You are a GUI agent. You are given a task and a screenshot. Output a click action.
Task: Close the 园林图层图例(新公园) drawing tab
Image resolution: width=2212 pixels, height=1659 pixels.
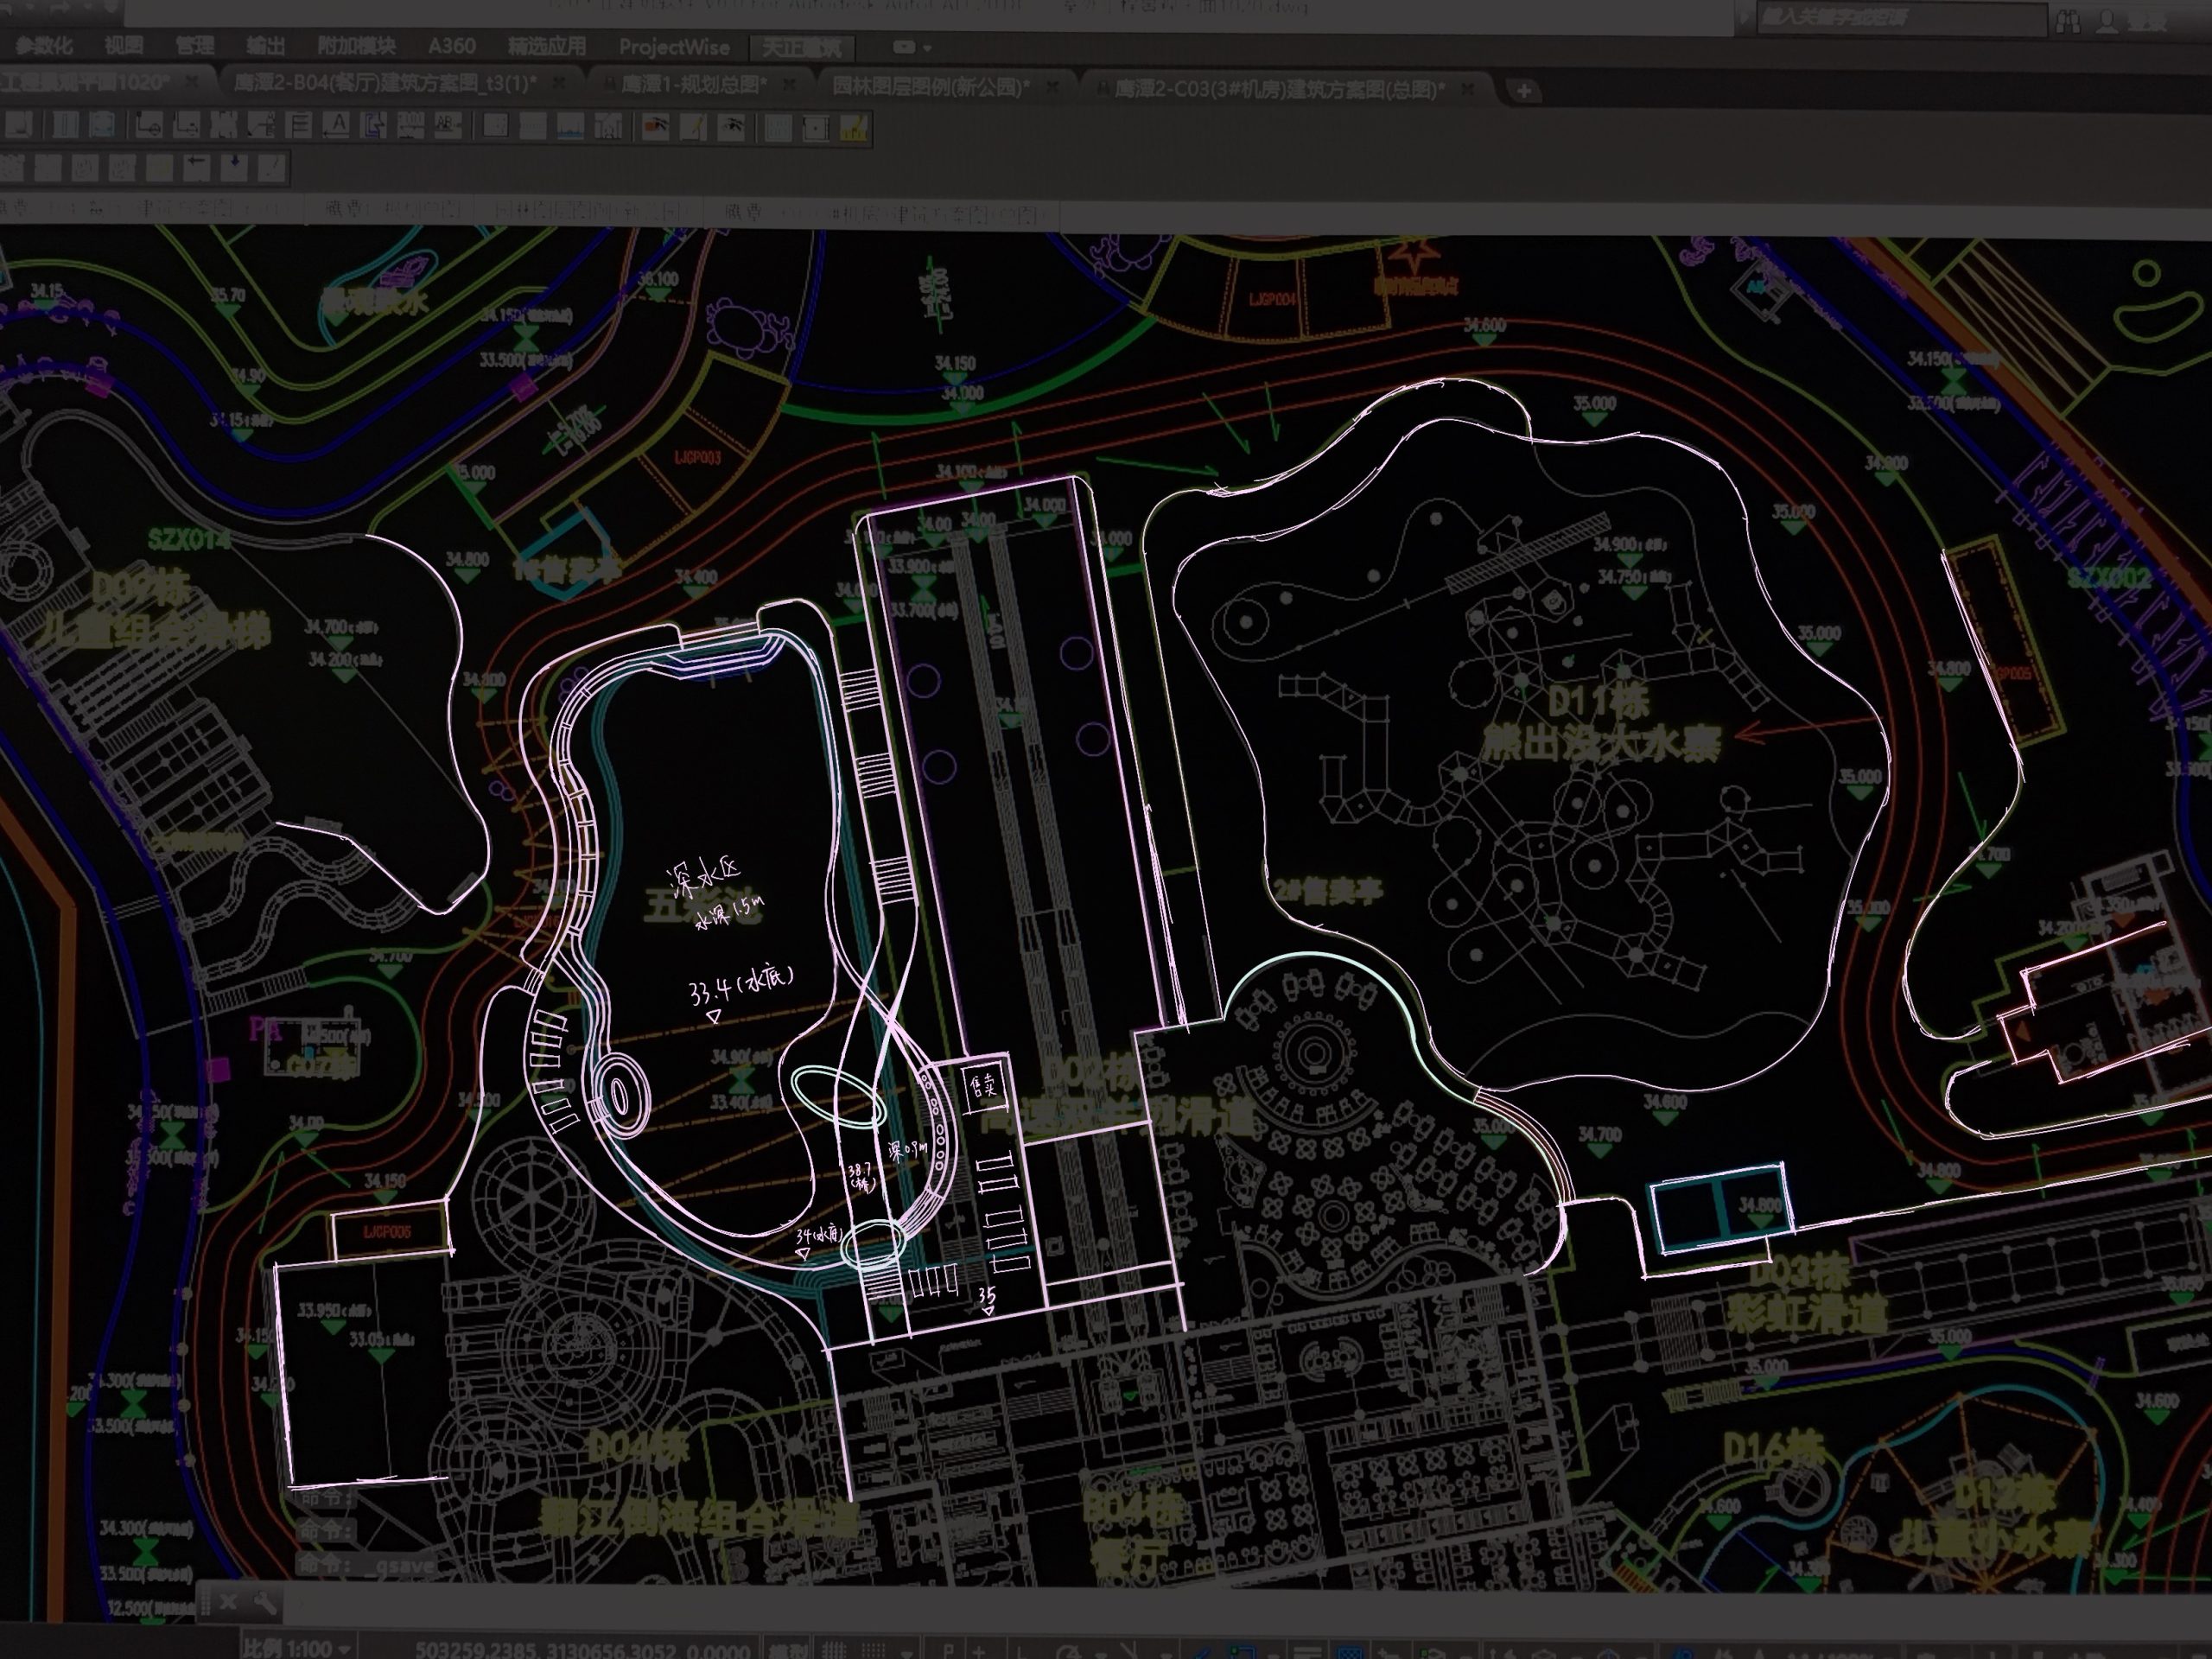(x=1053, y=87)
